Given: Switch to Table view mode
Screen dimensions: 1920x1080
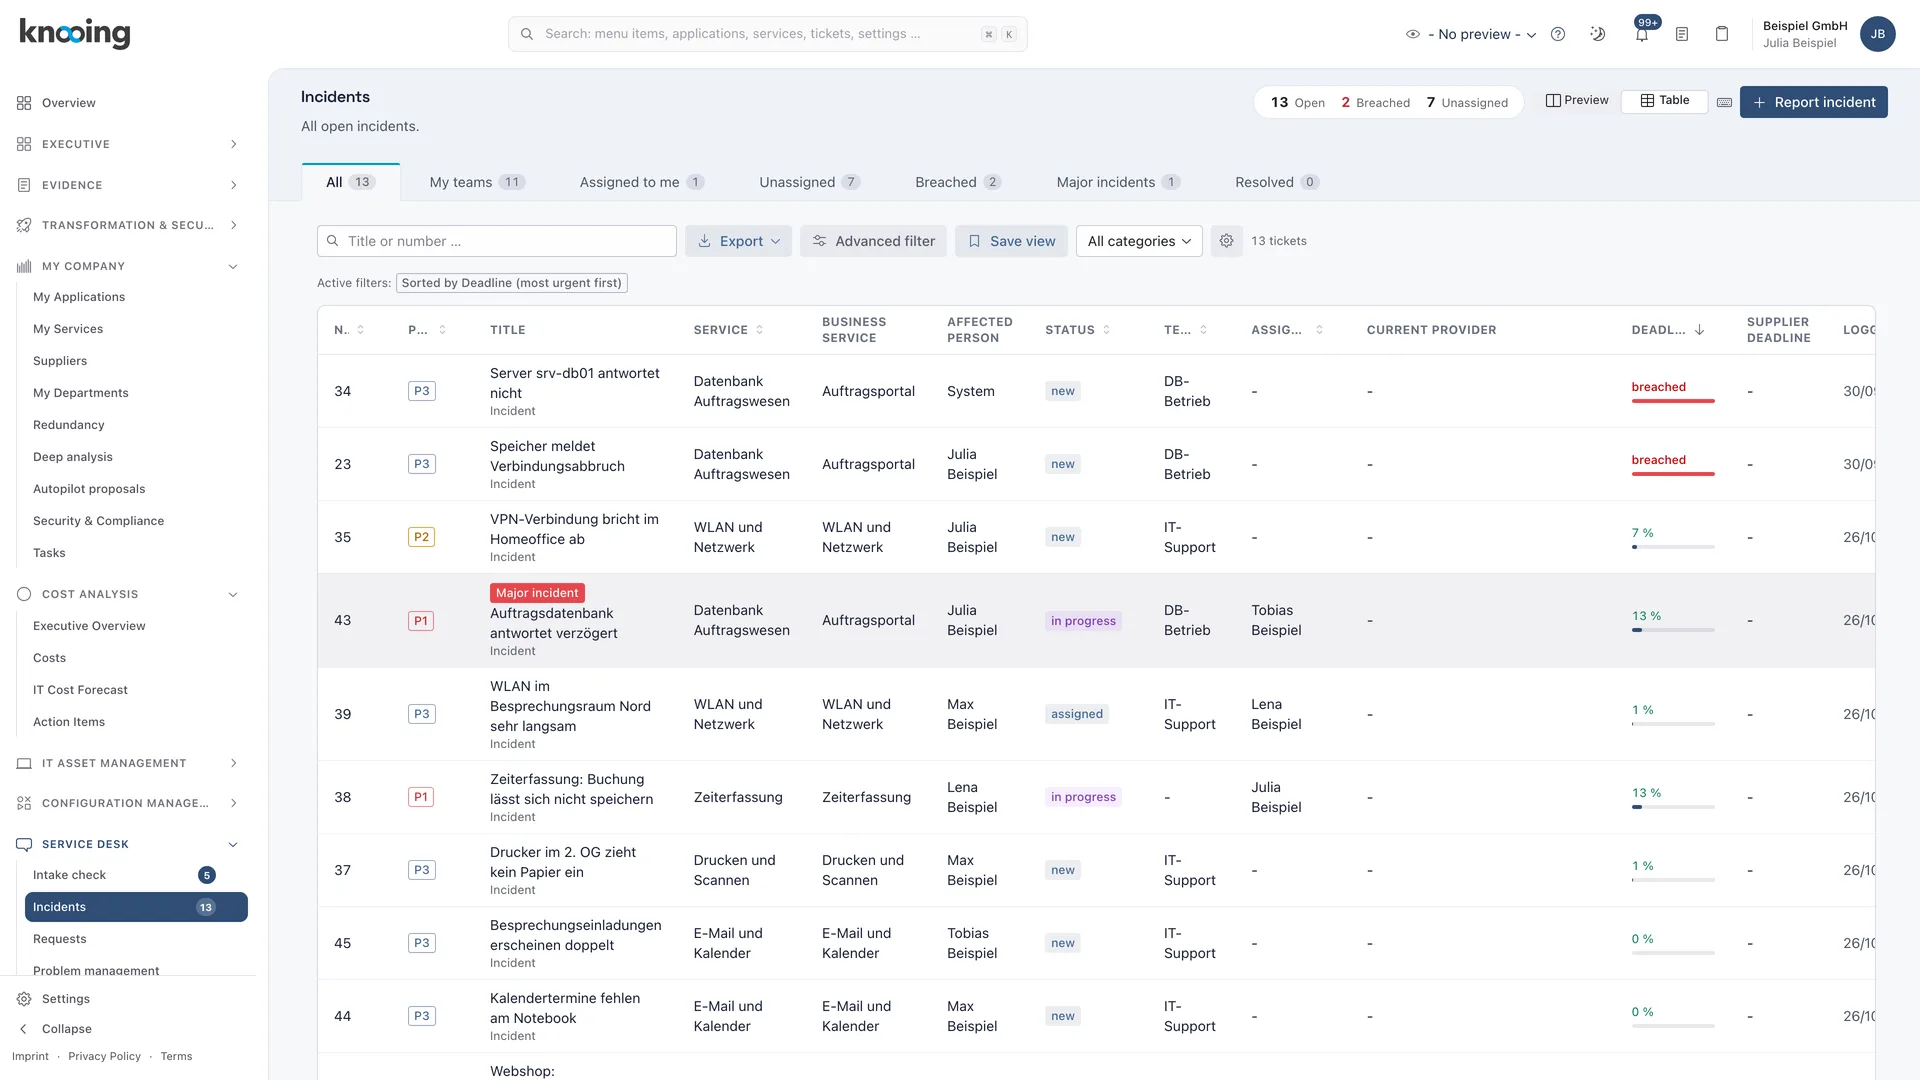Looking at the screenshot, I should [1665, 100].
